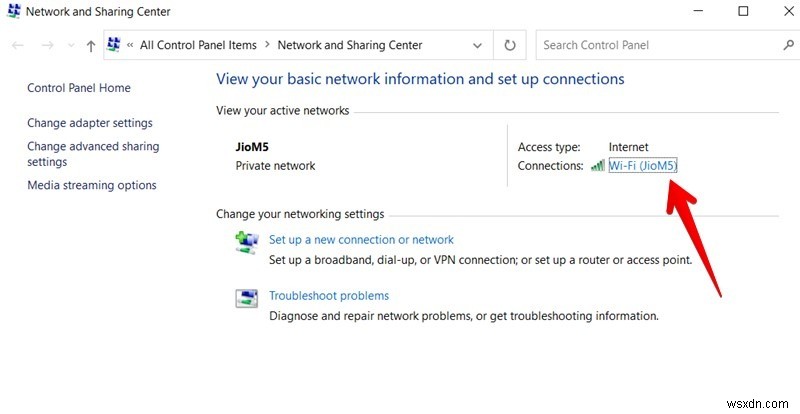The width and height of the screenshot is (800, 414).
Task: Click the Troubleshoot problems icon
Action: click(246, 298)
